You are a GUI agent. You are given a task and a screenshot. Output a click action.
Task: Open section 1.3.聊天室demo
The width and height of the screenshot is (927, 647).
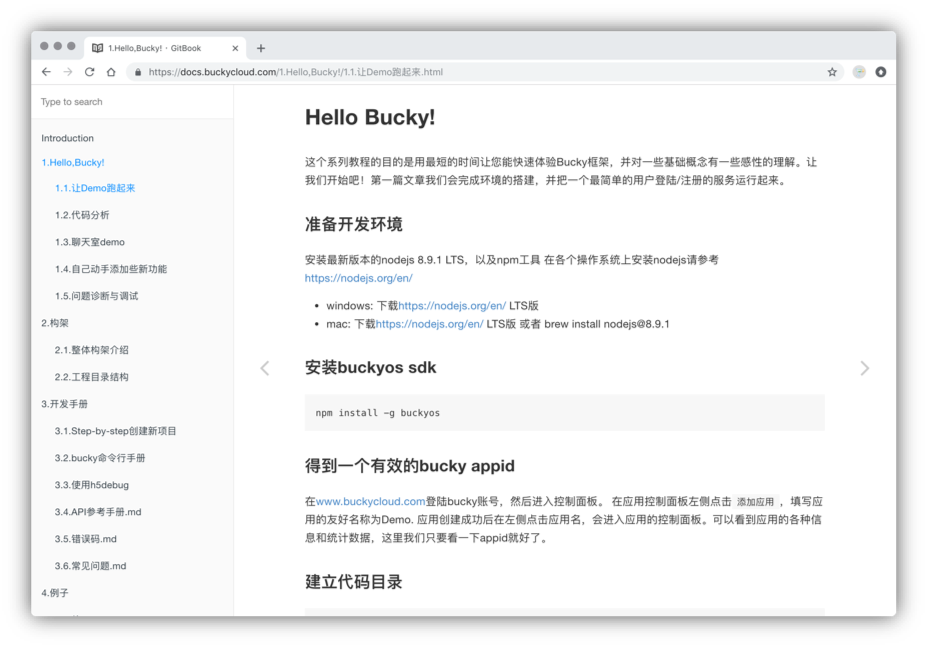tap(89, 242)
